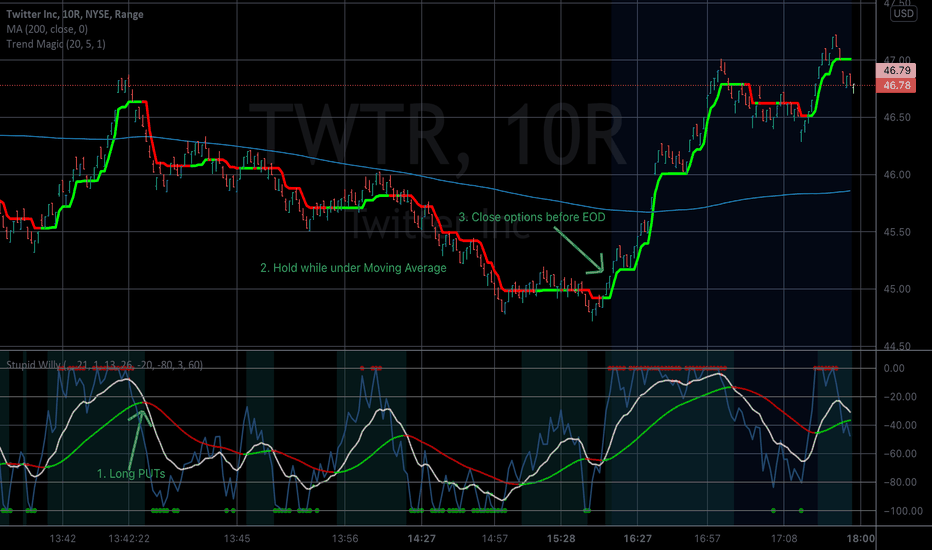This screenshot has width=932, height=550.
Task: Click the USD currency button
Action: pos(903,13)
